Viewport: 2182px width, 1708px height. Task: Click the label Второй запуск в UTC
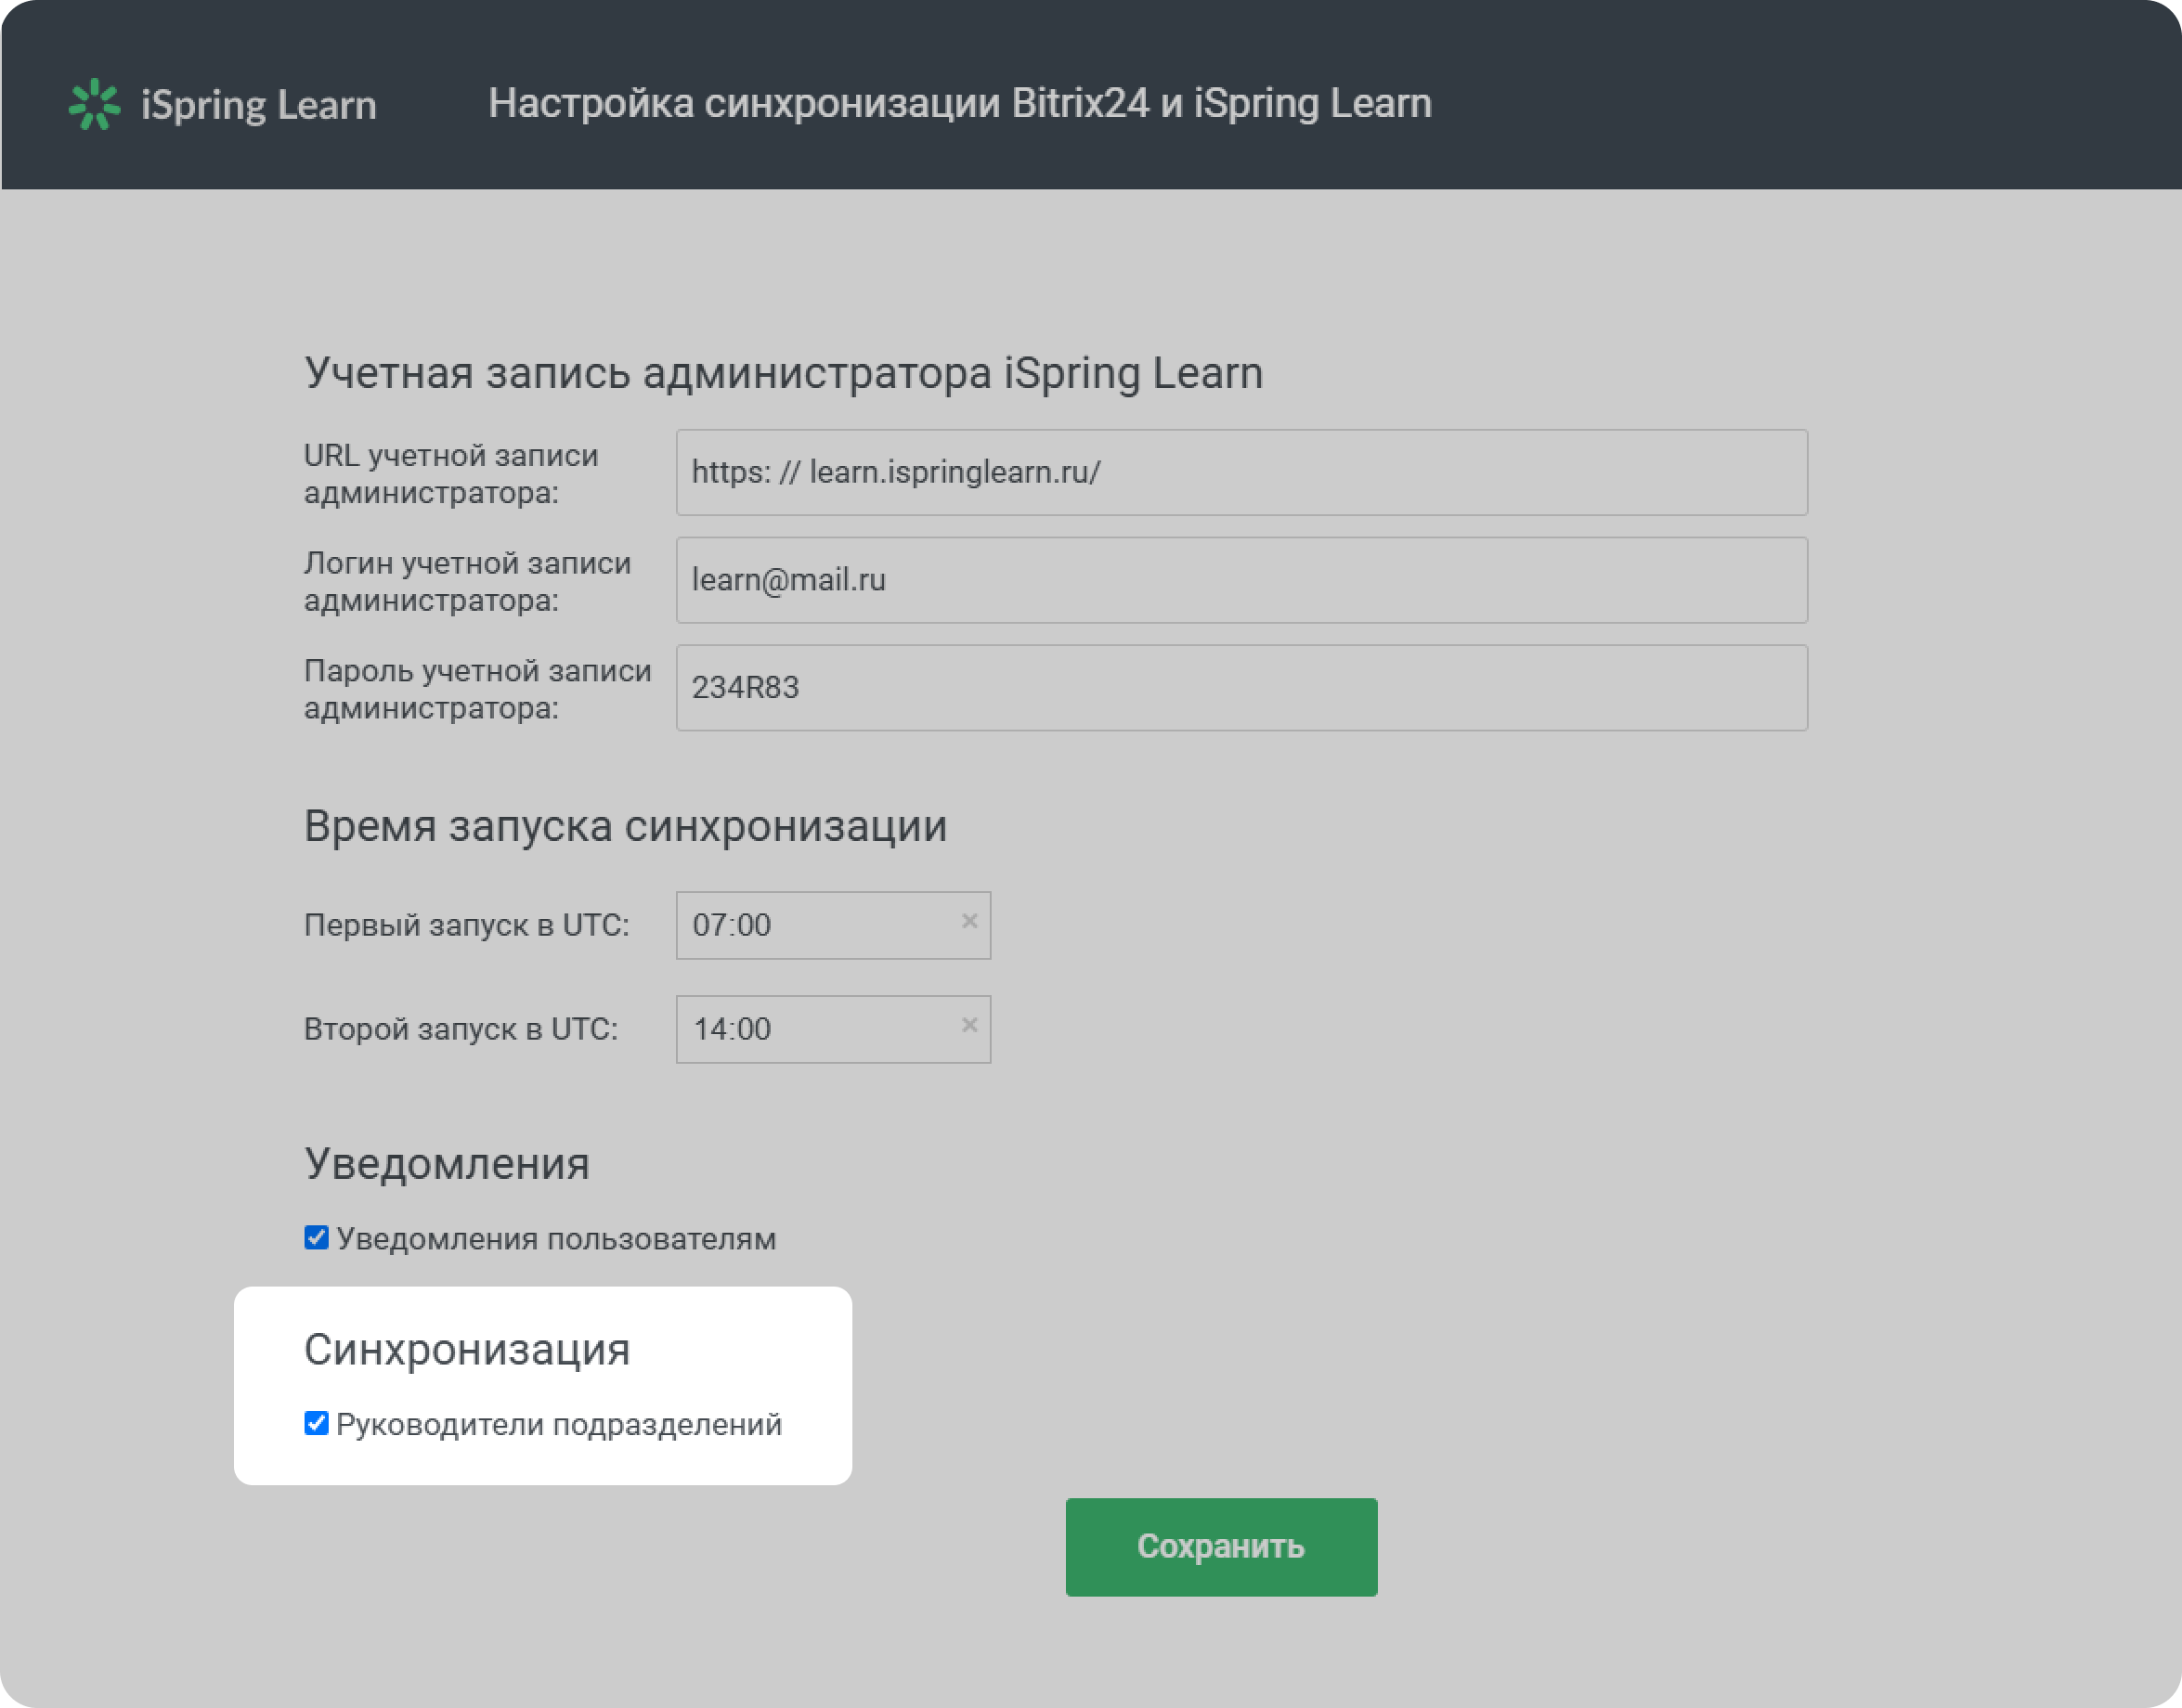(x=461, y=1029)
